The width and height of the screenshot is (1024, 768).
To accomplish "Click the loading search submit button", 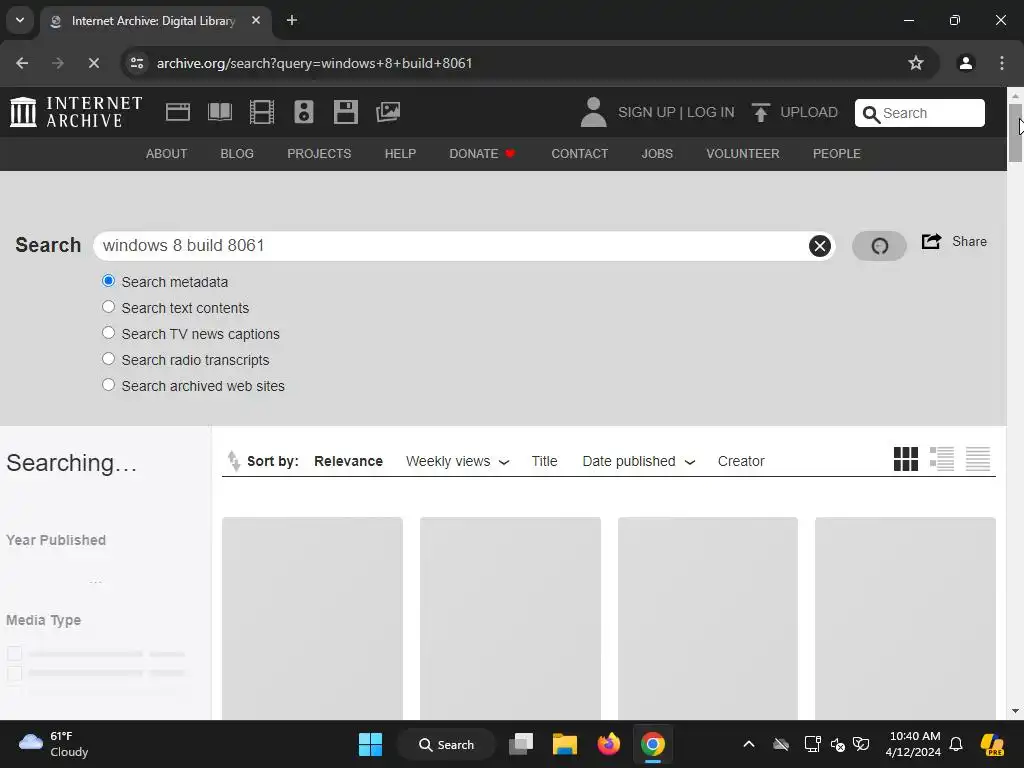I will pyautogui.click(x=879, y=246).
